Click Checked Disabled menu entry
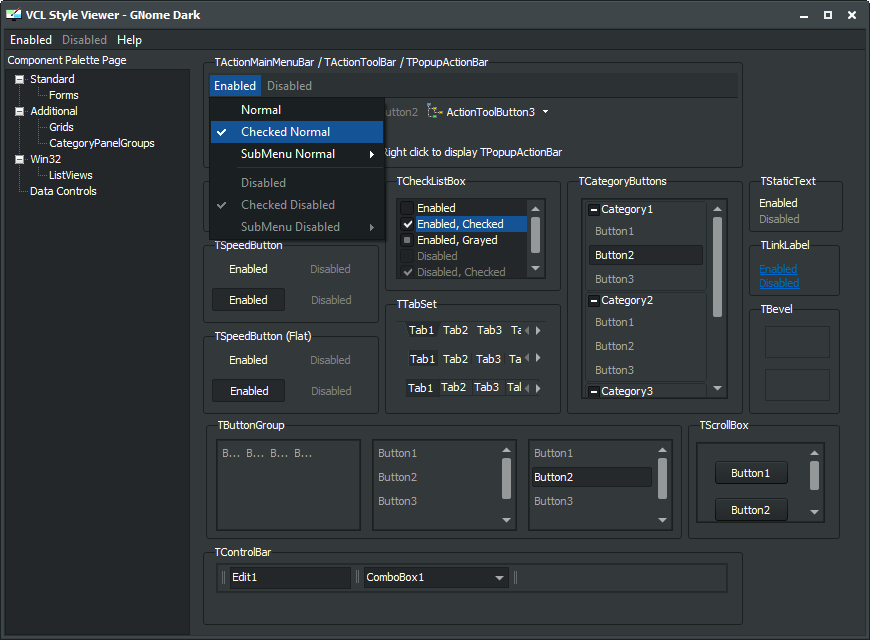The width and height of the screenshot is (870, 640). click(297, 205)
